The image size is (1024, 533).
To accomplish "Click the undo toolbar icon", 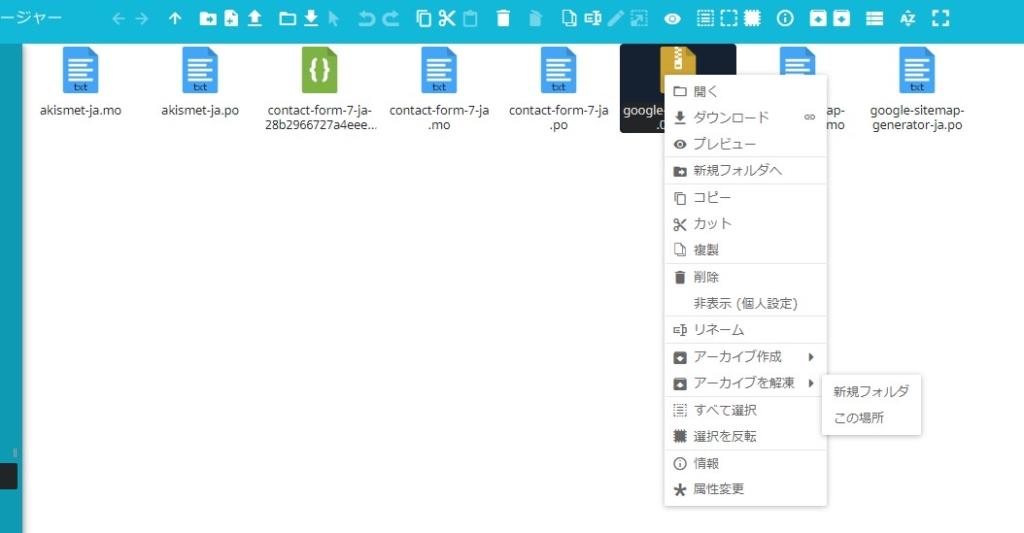I will coord(367,19).
